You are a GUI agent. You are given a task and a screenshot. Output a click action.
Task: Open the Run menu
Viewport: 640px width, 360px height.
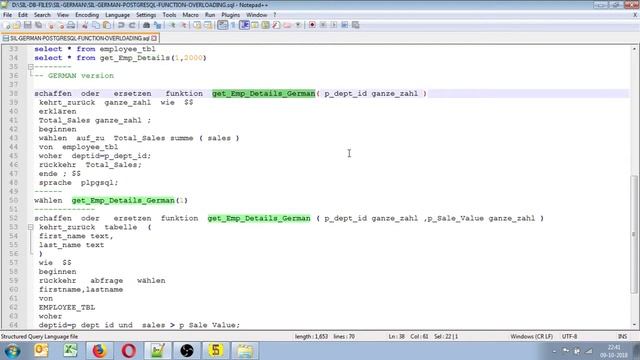[x=210, y=15]
